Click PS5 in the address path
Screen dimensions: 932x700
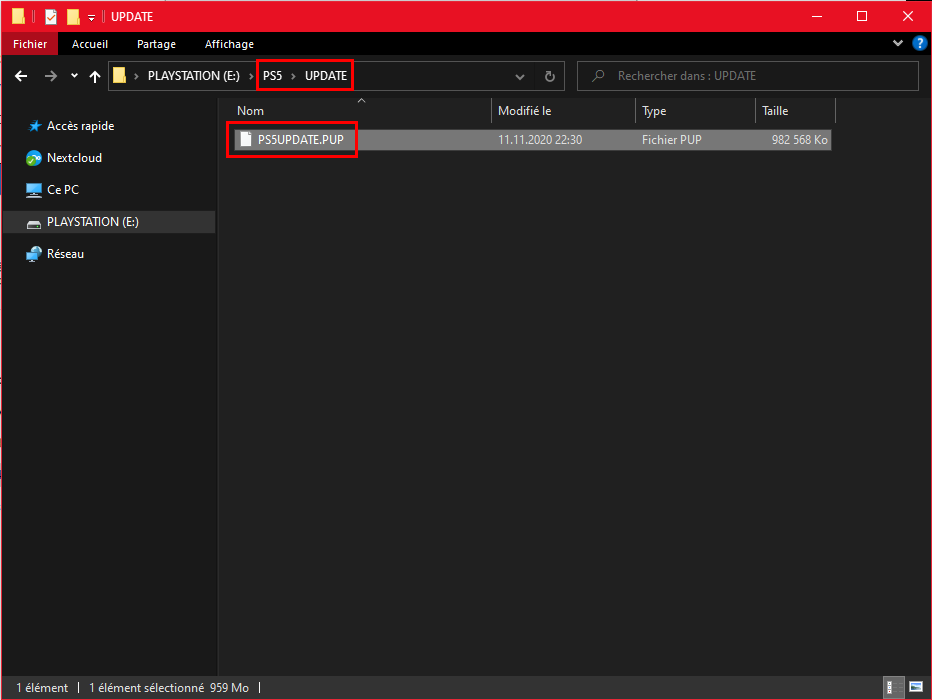[x=272, y=76]
